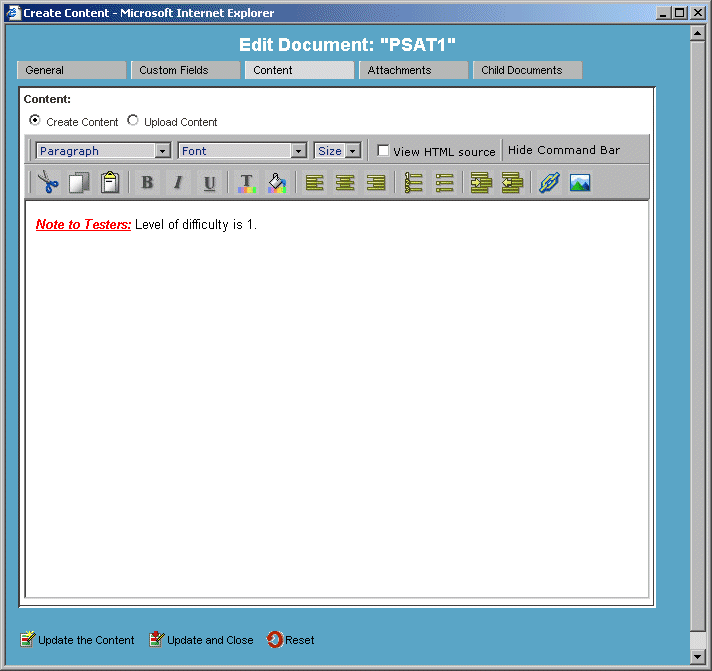
Task: Click the Internet Explorer title bar icon
Action: (13, 12)
